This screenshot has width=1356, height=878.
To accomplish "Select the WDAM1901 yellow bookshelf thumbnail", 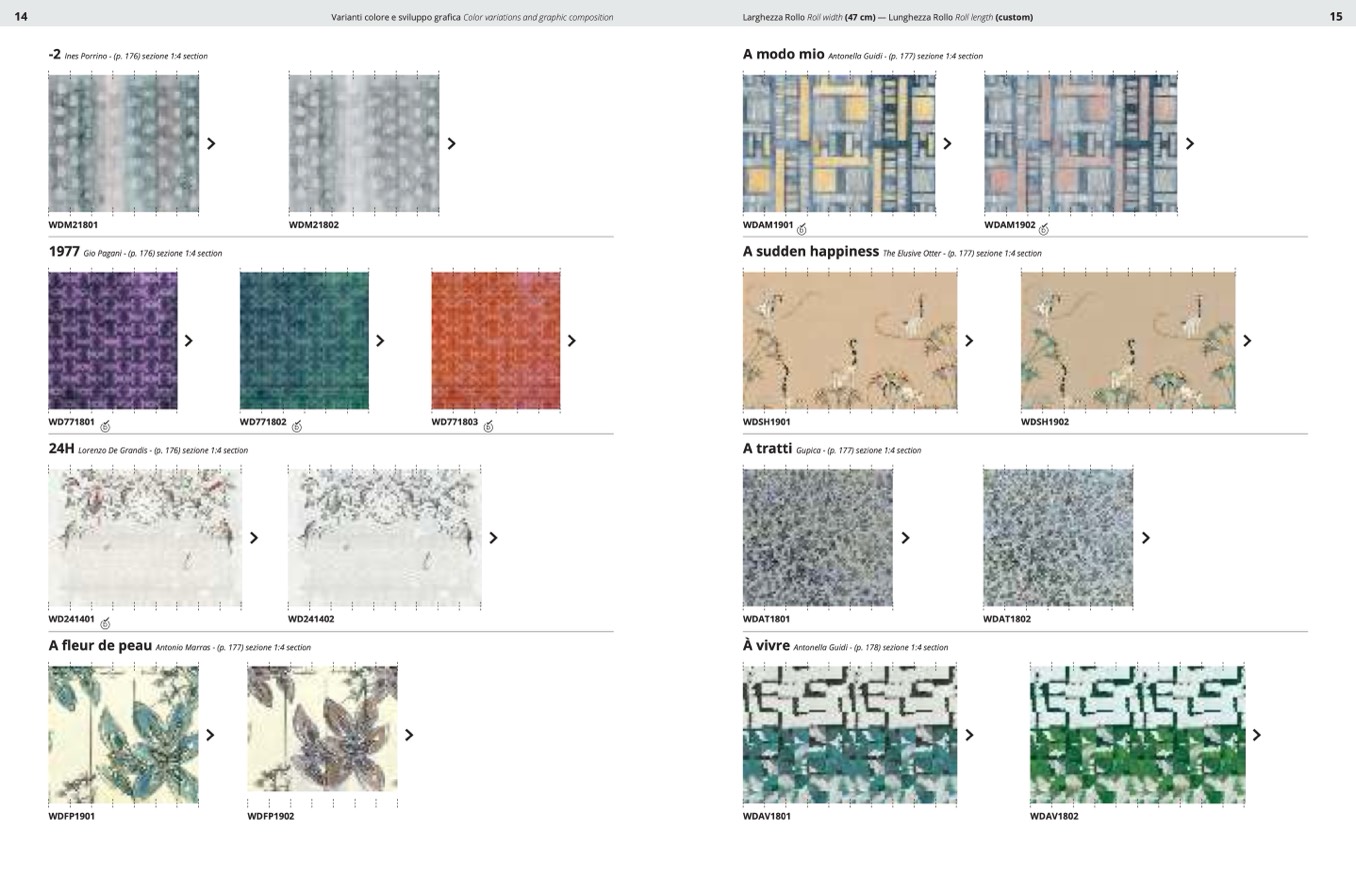I will (838, 143).
